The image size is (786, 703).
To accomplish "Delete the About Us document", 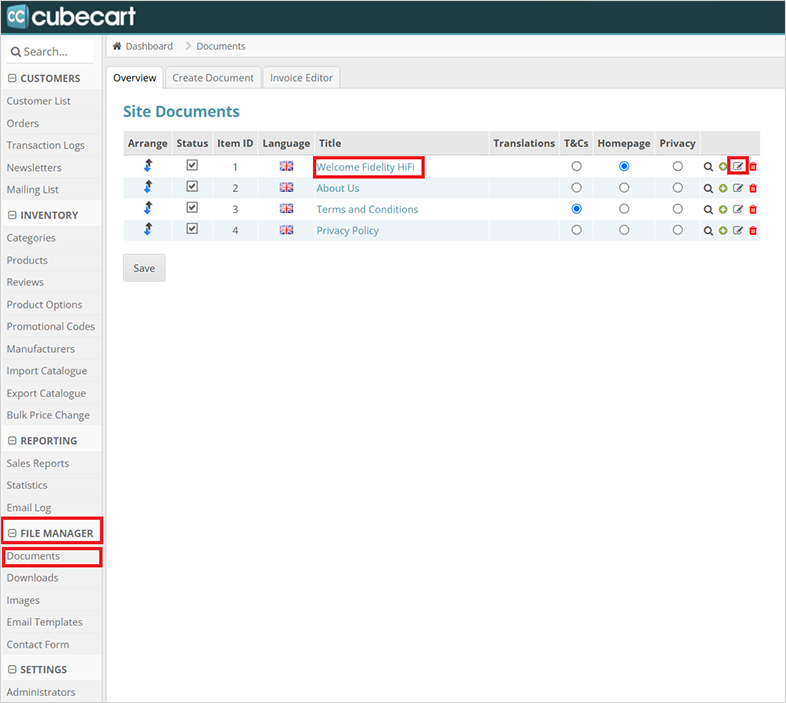I will point(753,189).
